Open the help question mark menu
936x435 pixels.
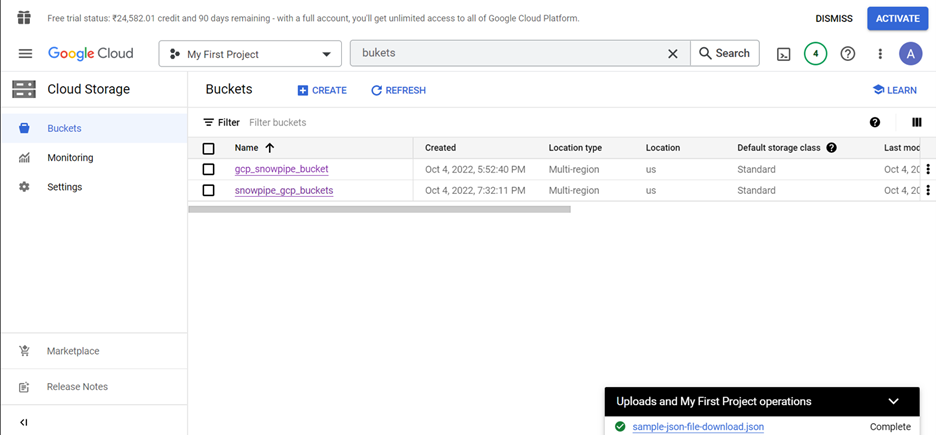coord(848,54)
